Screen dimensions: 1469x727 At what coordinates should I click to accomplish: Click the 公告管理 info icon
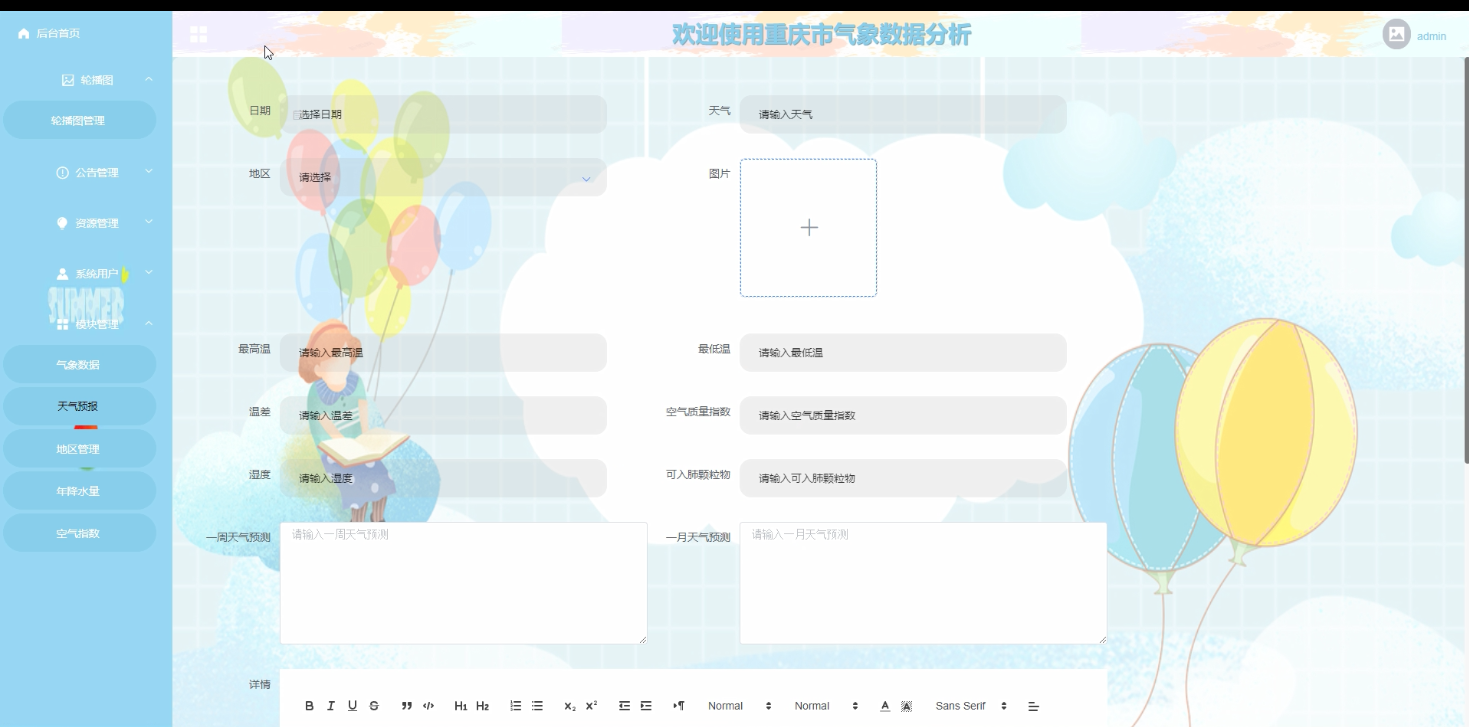(x=63, y=173)
